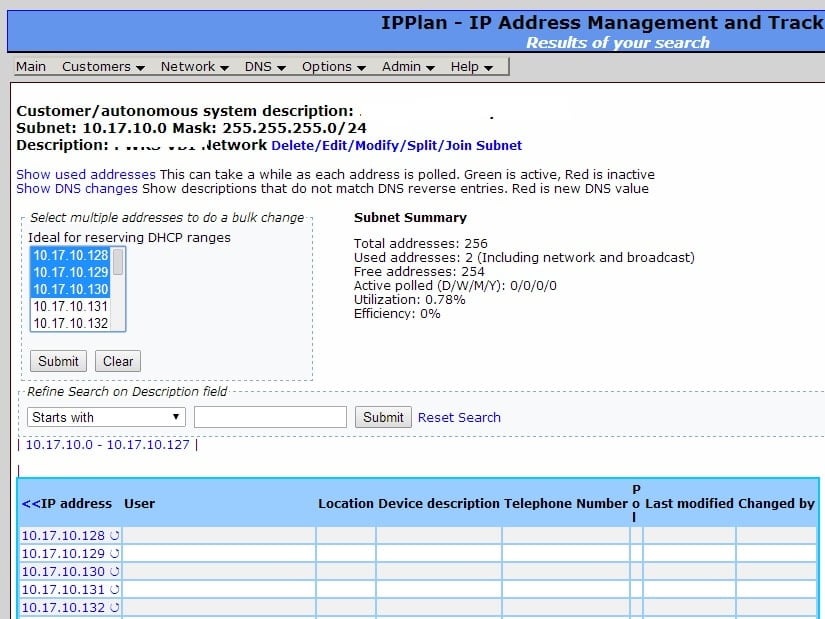Open IP address 10.17.10.130 entry
The height and width of the screenshot is (619, 825).
click(63, 572)
